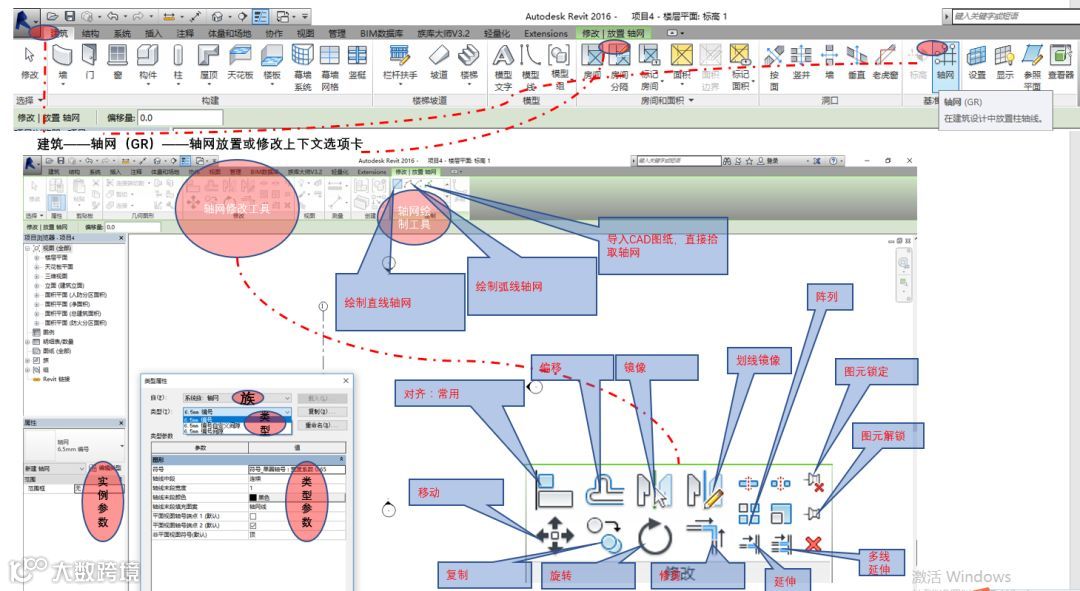The width and height of the screenshot is (1080, 591).
Task: Select the 楼板 floor tool icon
Action: point(272,55)
